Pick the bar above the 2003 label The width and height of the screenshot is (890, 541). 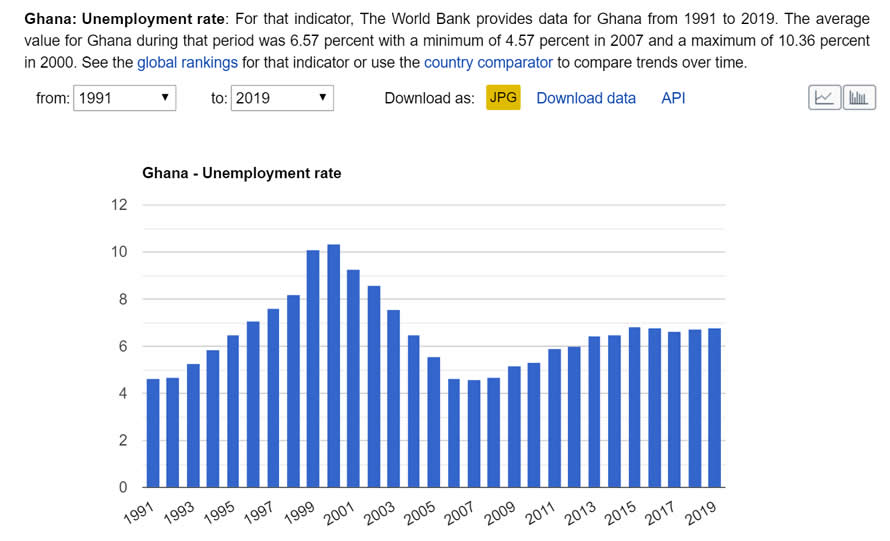pos(393,398)
